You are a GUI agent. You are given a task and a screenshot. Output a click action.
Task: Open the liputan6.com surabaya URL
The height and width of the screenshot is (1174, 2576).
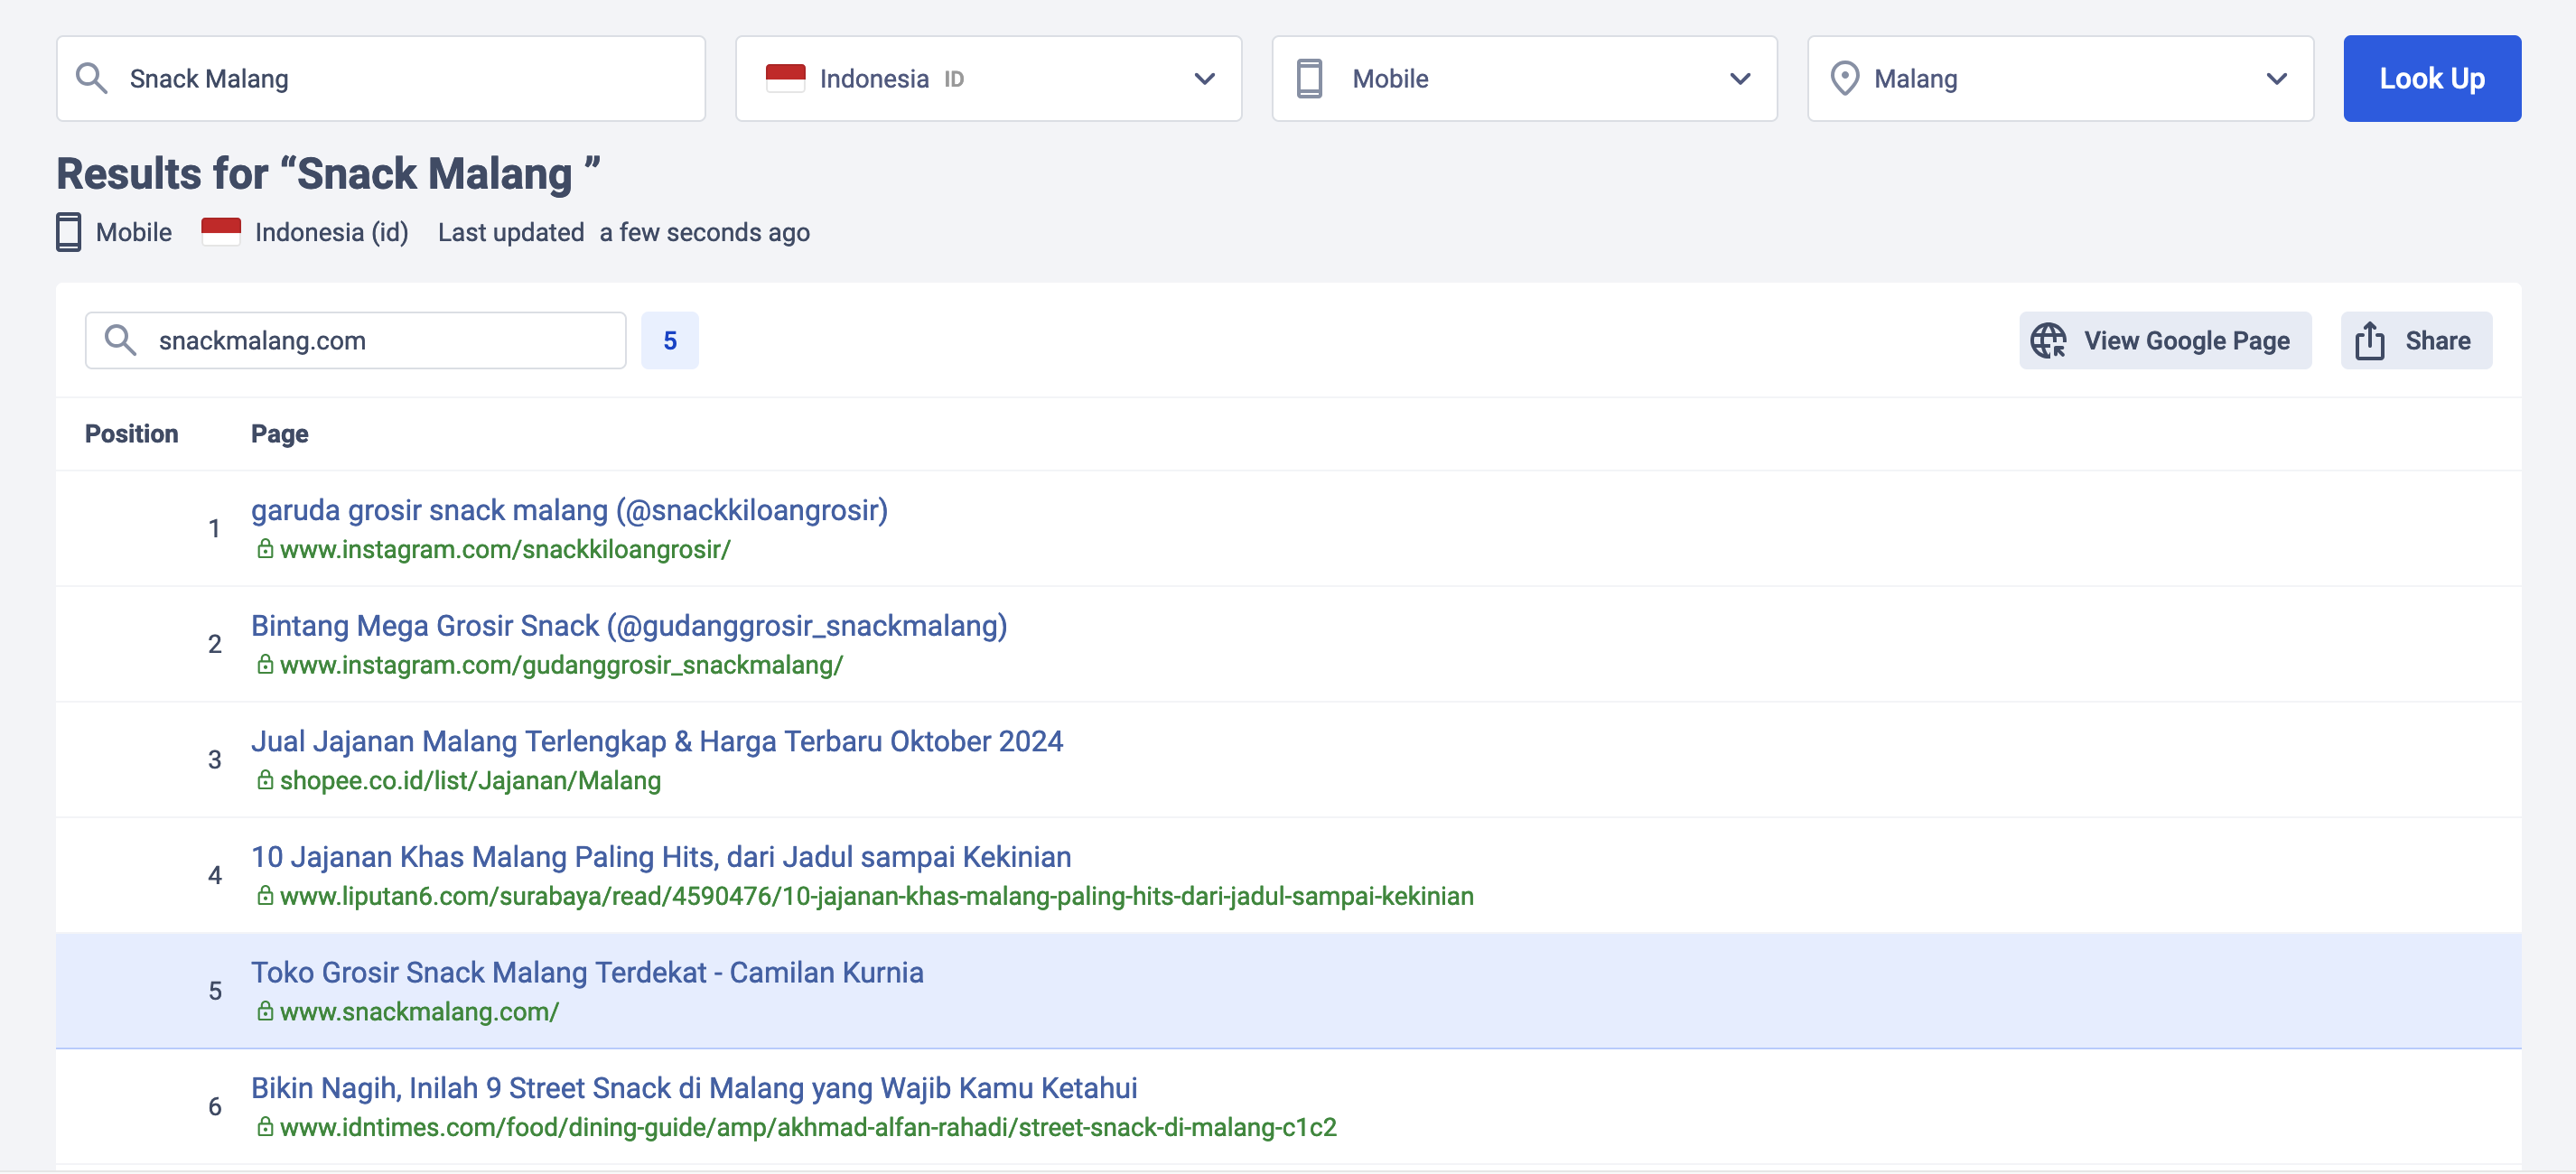click(x=876, y=896)
